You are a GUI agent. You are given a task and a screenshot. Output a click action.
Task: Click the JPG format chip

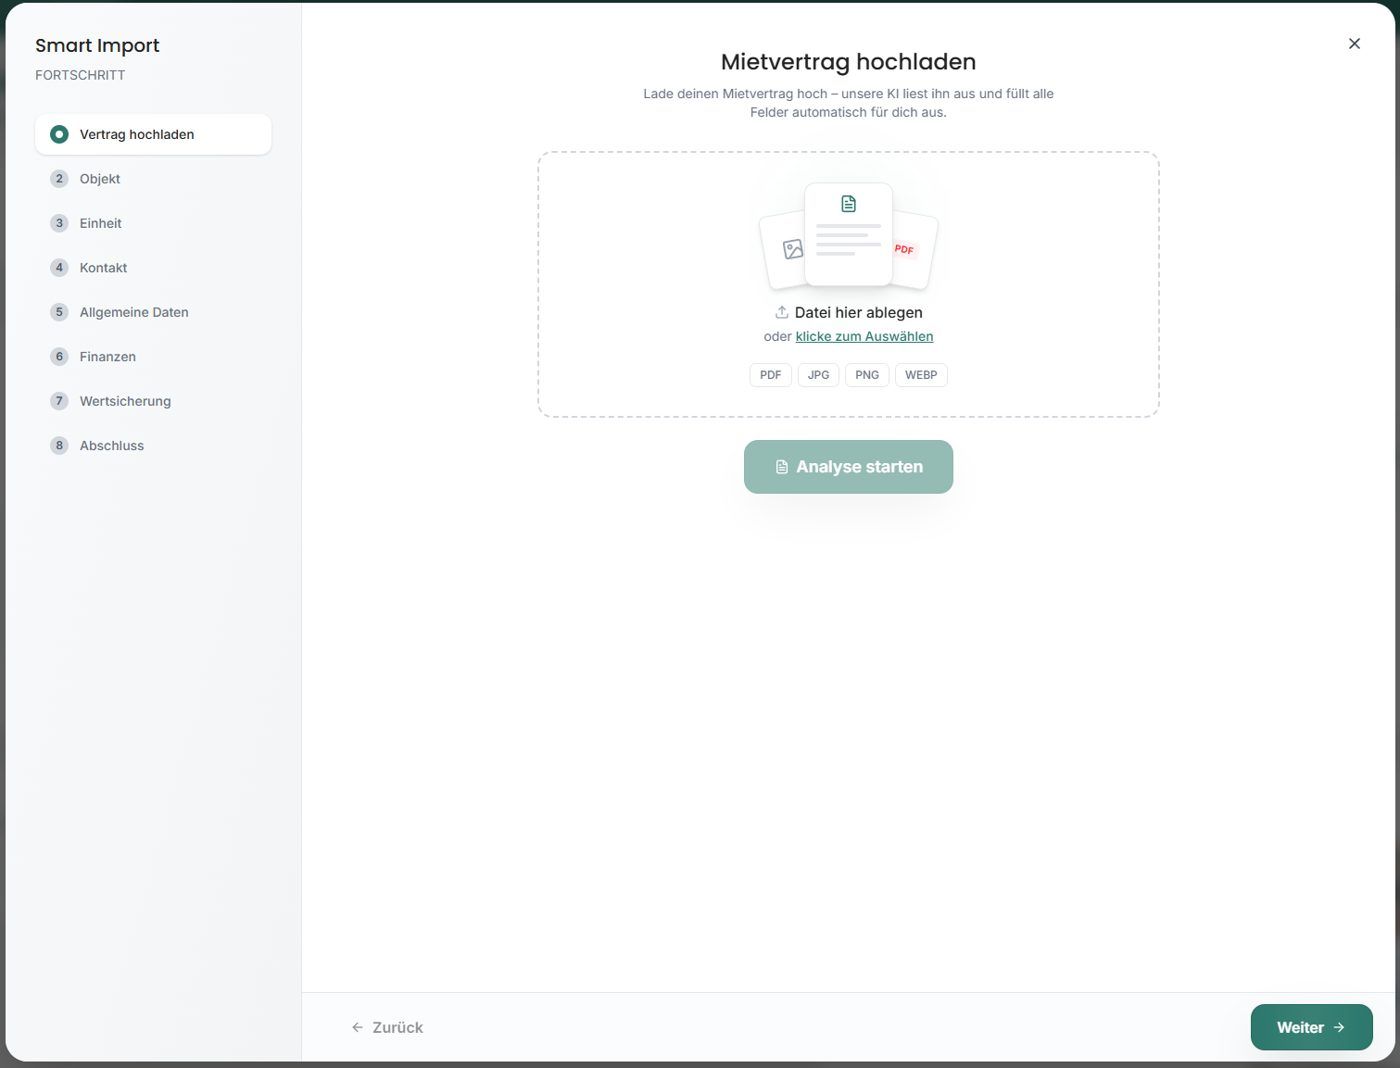pos(818,375)
